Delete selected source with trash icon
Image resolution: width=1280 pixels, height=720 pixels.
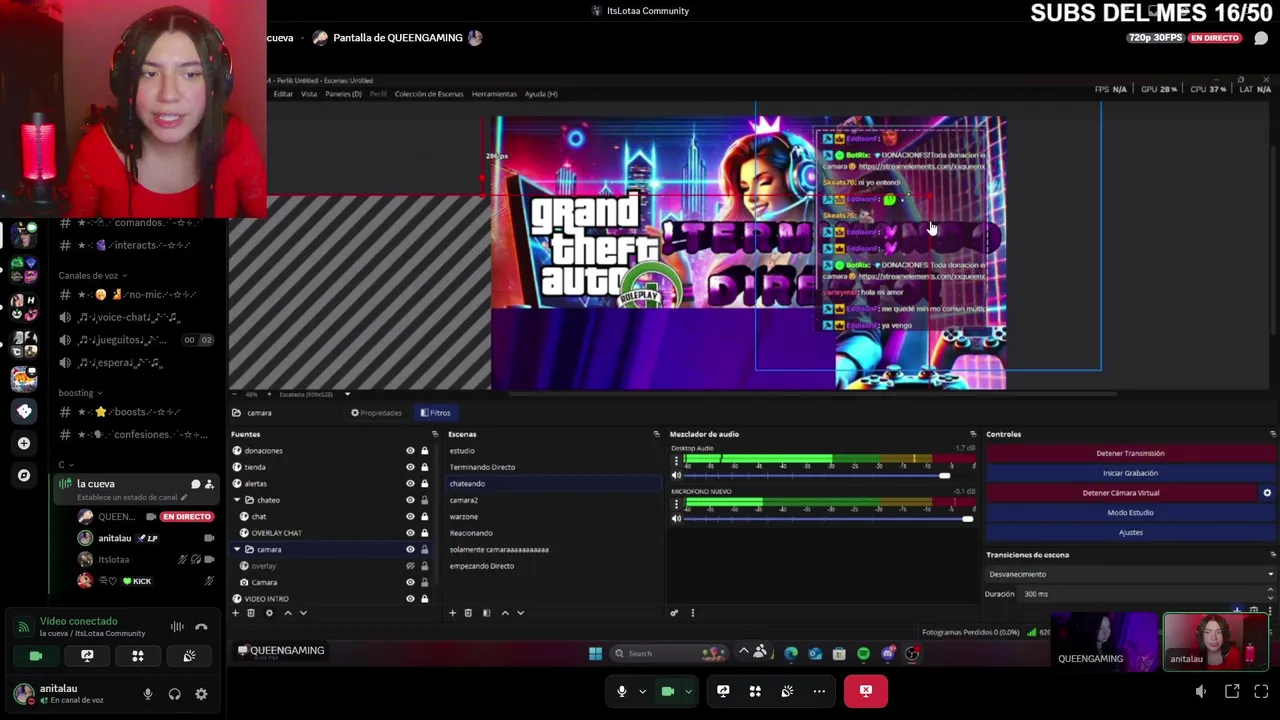click(251, 613)
